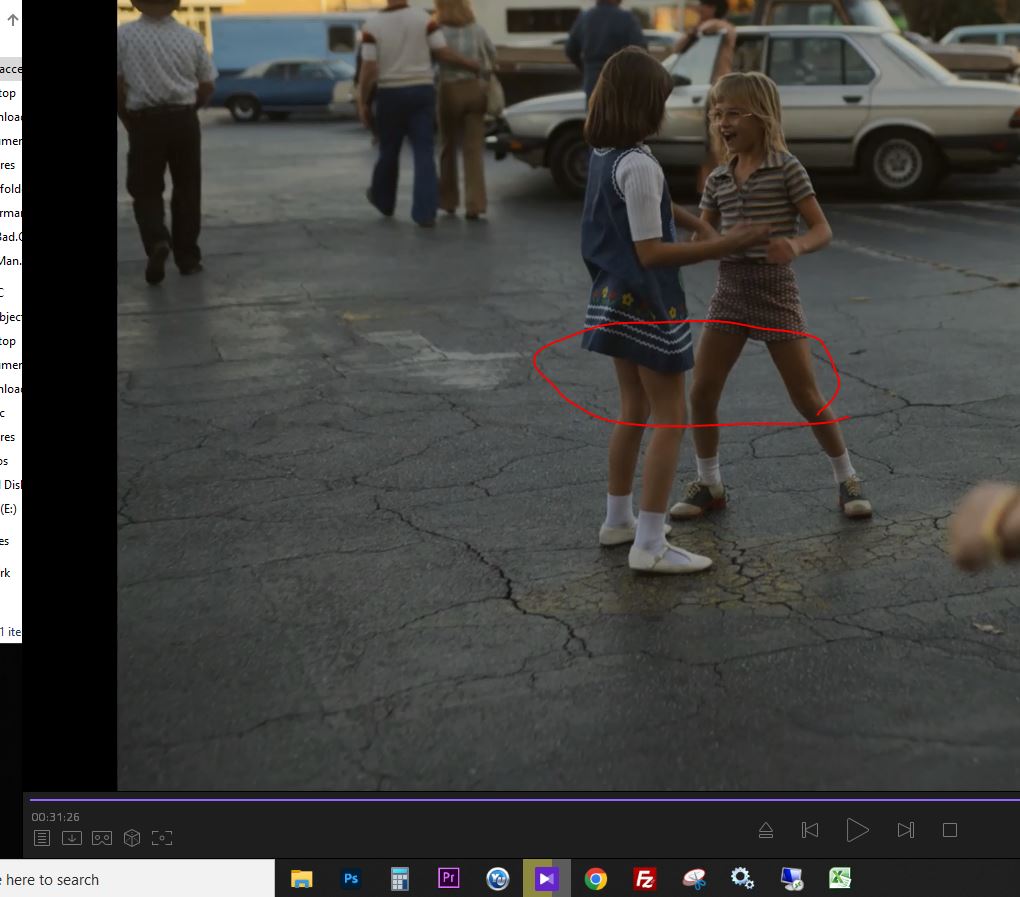The height and width of the screenshot is (897, 1020).
Task: Open the playlist panel icon
Action: pos(41,838)
